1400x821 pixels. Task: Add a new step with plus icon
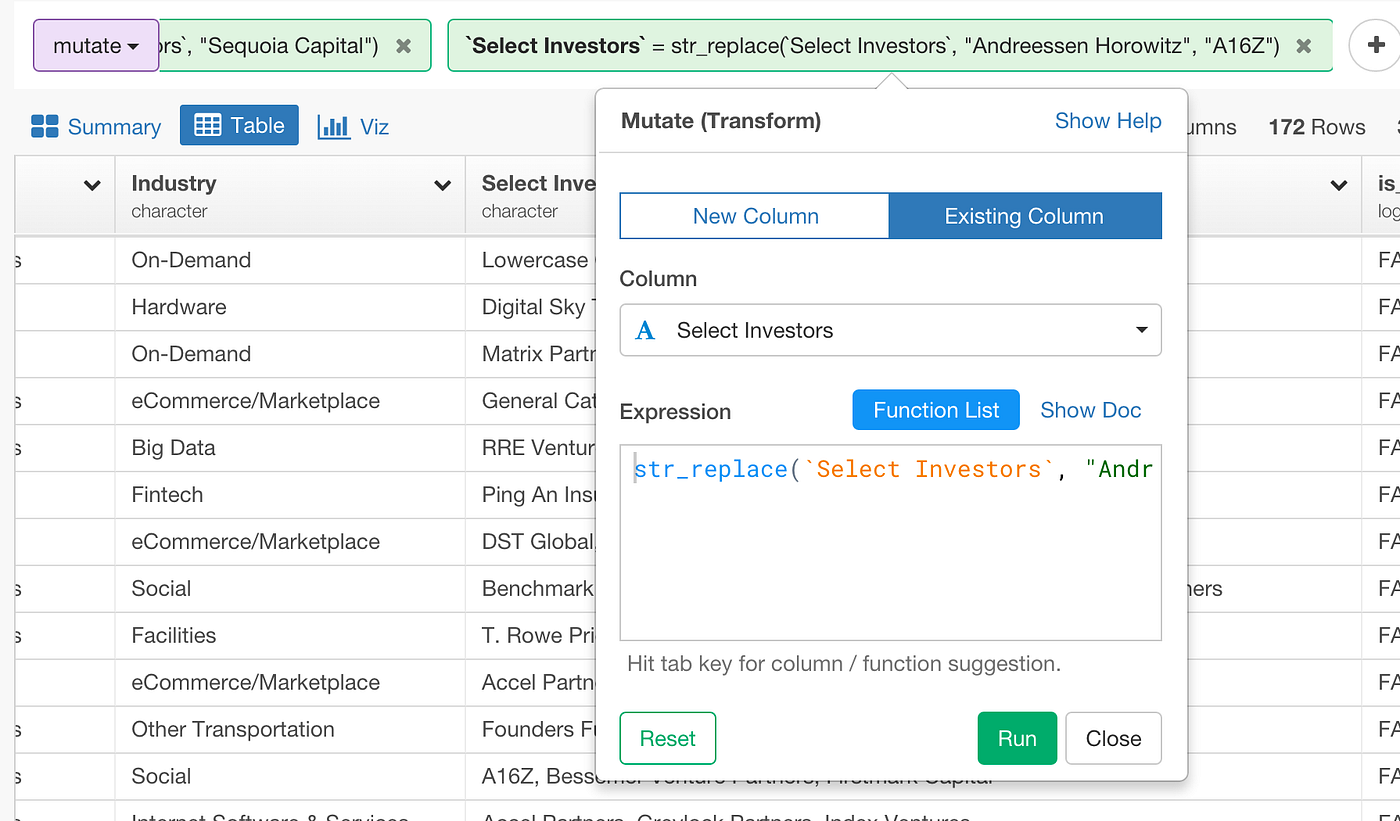[x=1372, y=46]
